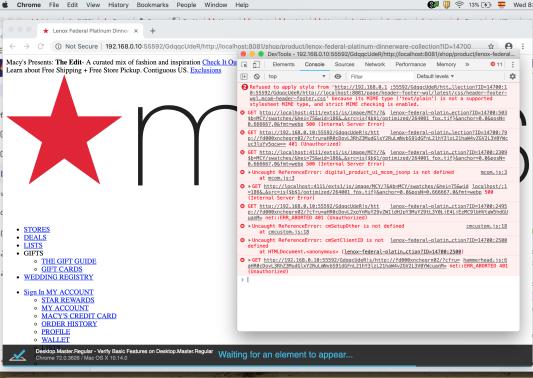Clear the console
Viewport: 533px width, 378px height.
tap(257, 76)
